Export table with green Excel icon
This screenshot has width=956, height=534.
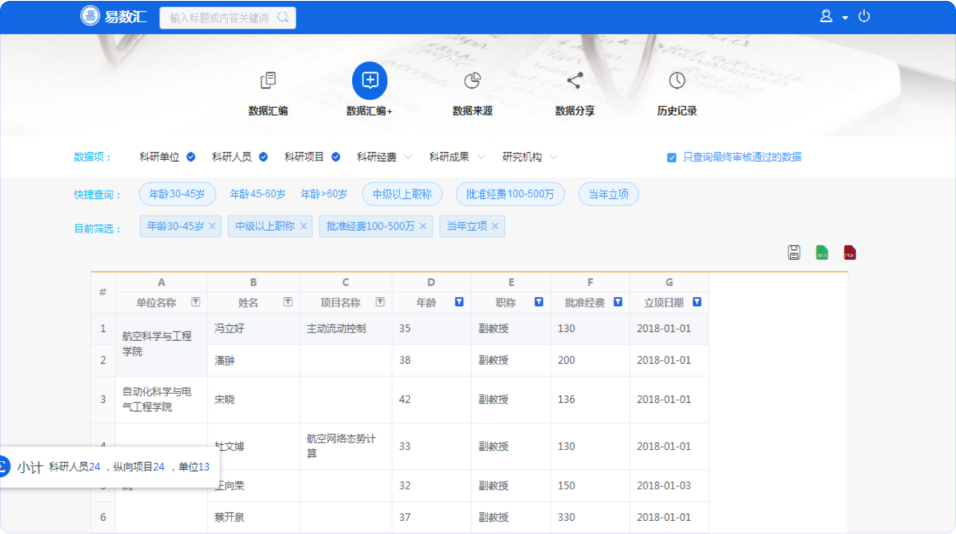[822, 252]
